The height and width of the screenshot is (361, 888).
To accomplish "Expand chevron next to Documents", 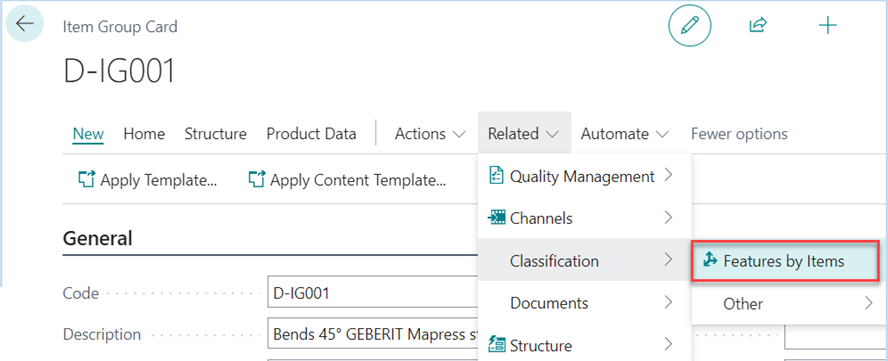I will [x=669, y=303].
